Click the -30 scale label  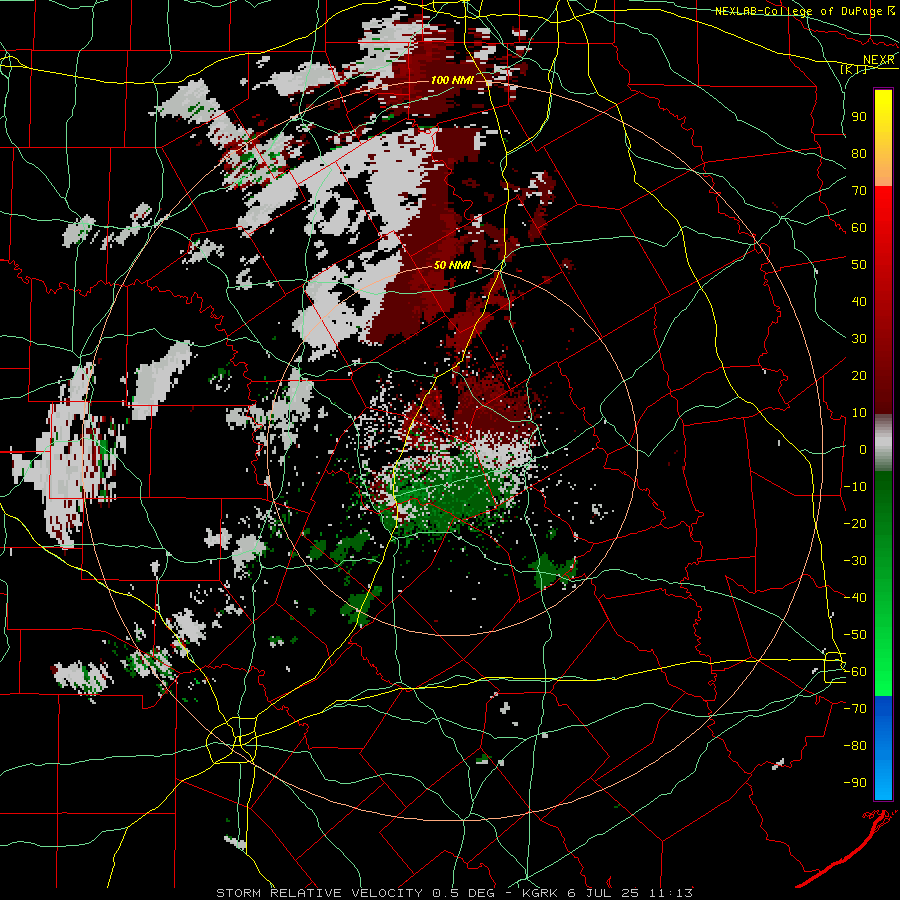click(x=855, y=561)
